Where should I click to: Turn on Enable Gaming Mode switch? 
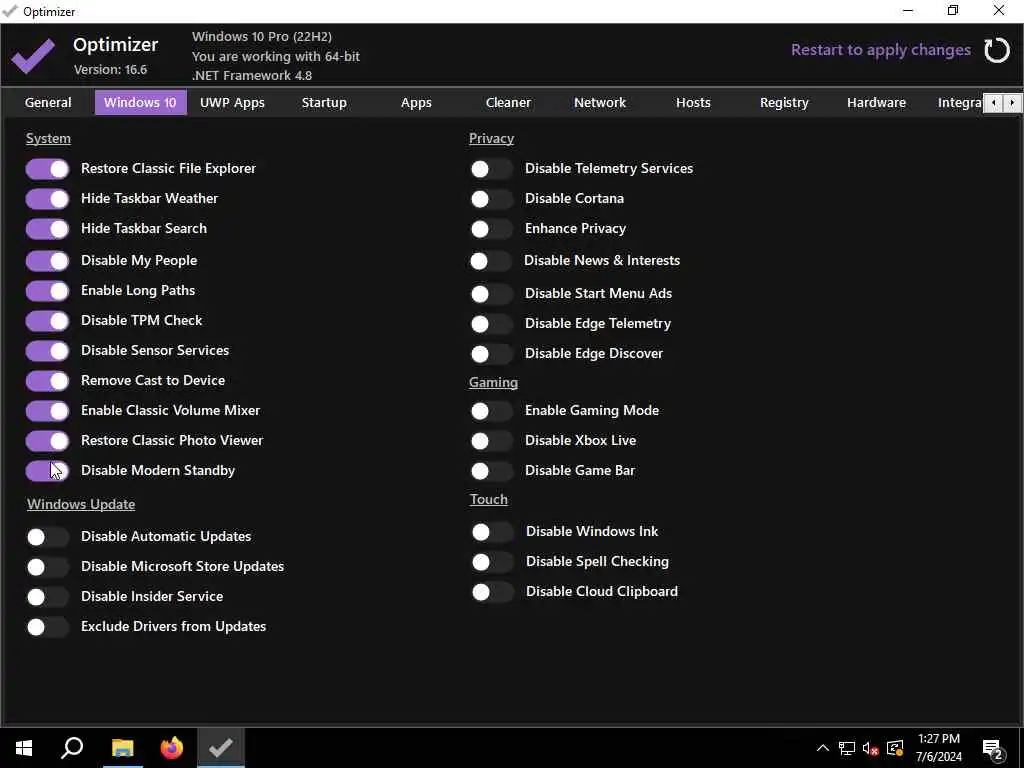coord(491,411)
